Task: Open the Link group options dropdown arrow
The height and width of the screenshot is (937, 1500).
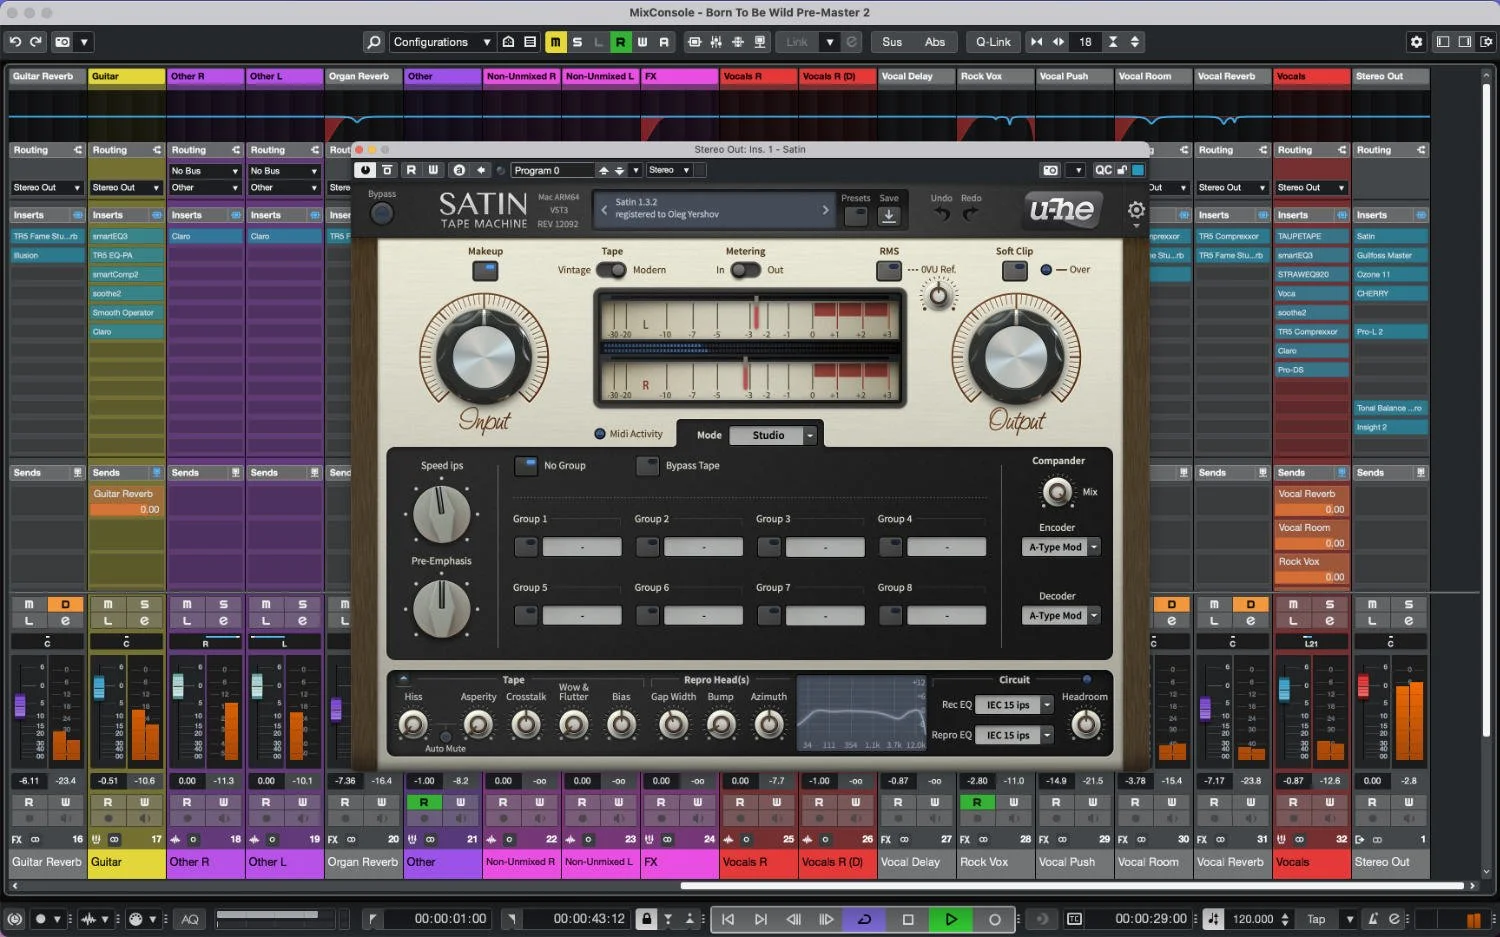Action: pos(829,42)
